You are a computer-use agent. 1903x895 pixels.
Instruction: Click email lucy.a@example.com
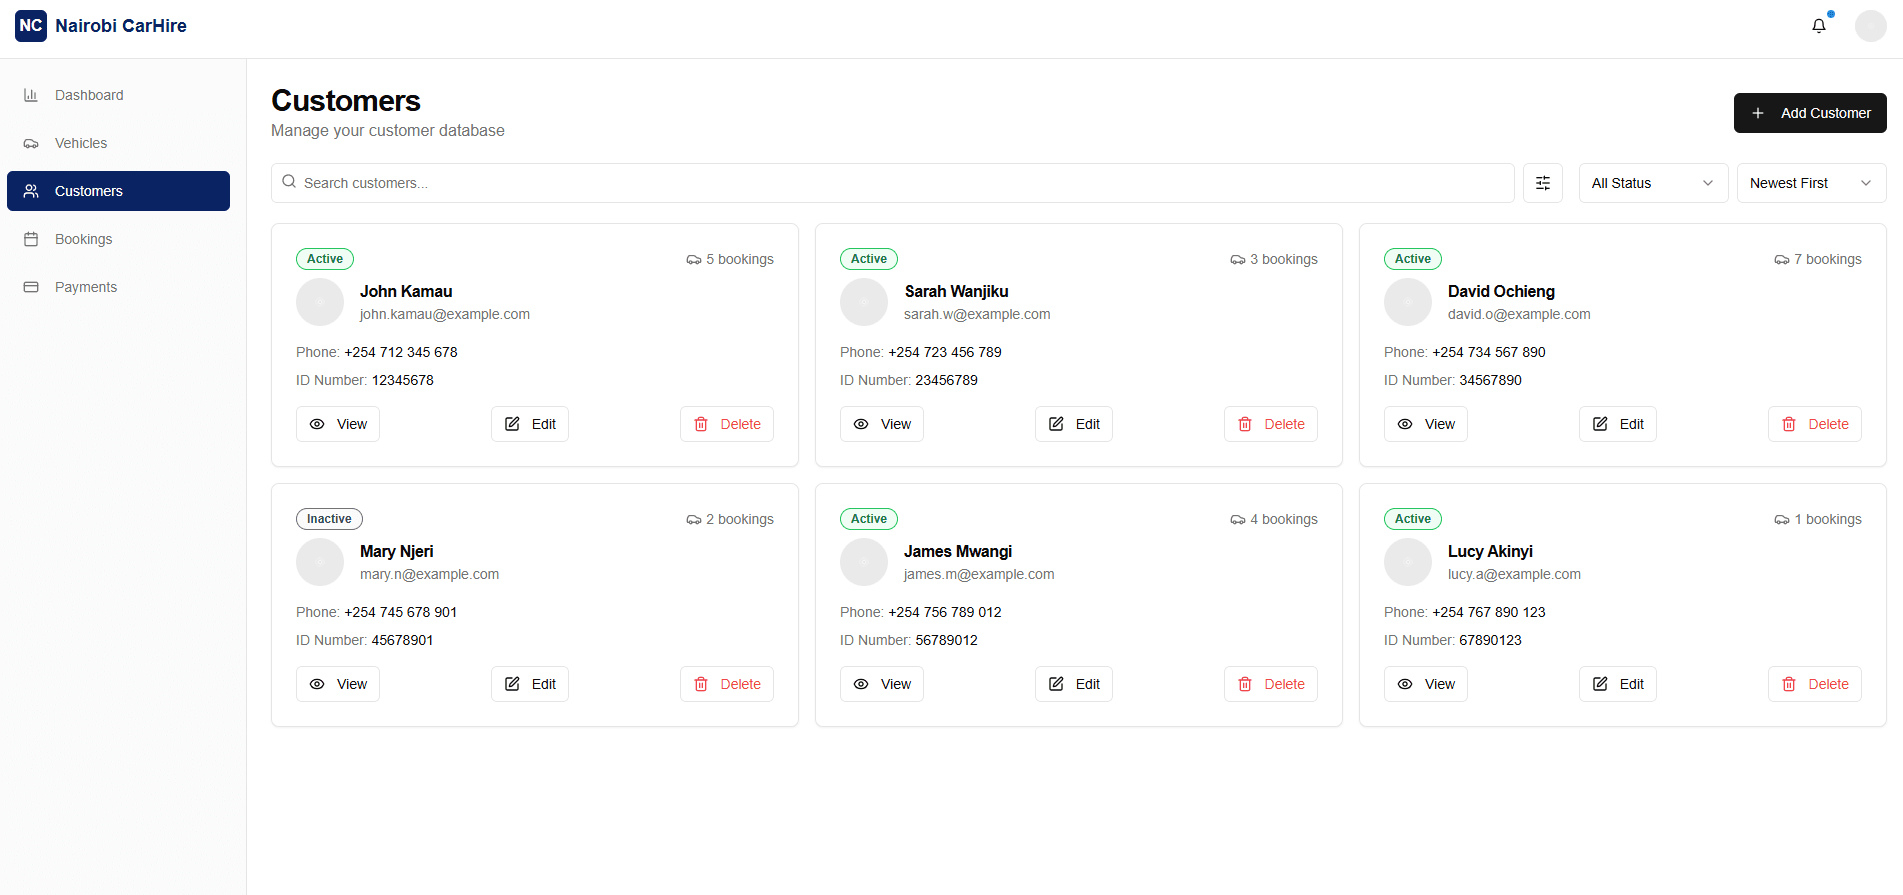1514,574
